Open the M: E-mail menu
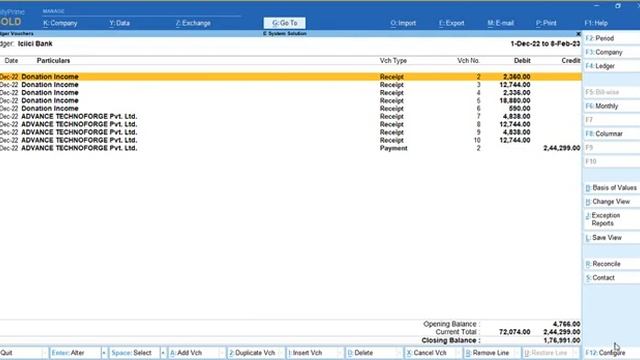 [501, 23]
